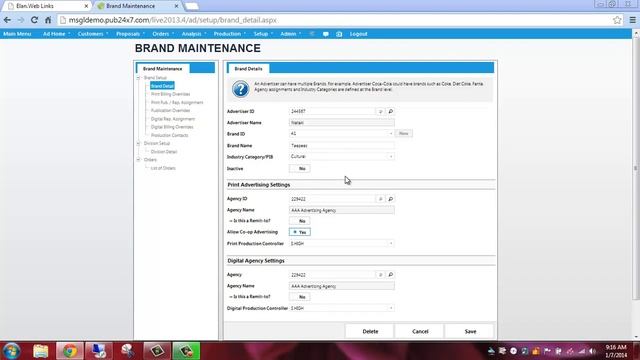Click the network signal icon in system tray
640x360 pixels.
point(582,351)
